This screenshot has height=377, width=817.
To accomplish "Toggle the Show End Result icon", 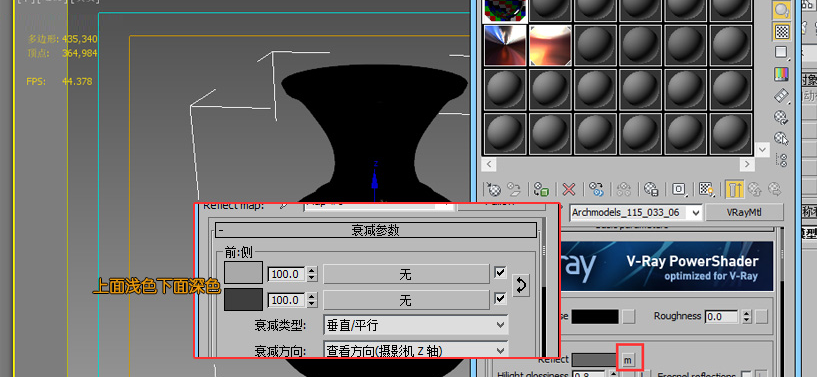I will point(734,189).
